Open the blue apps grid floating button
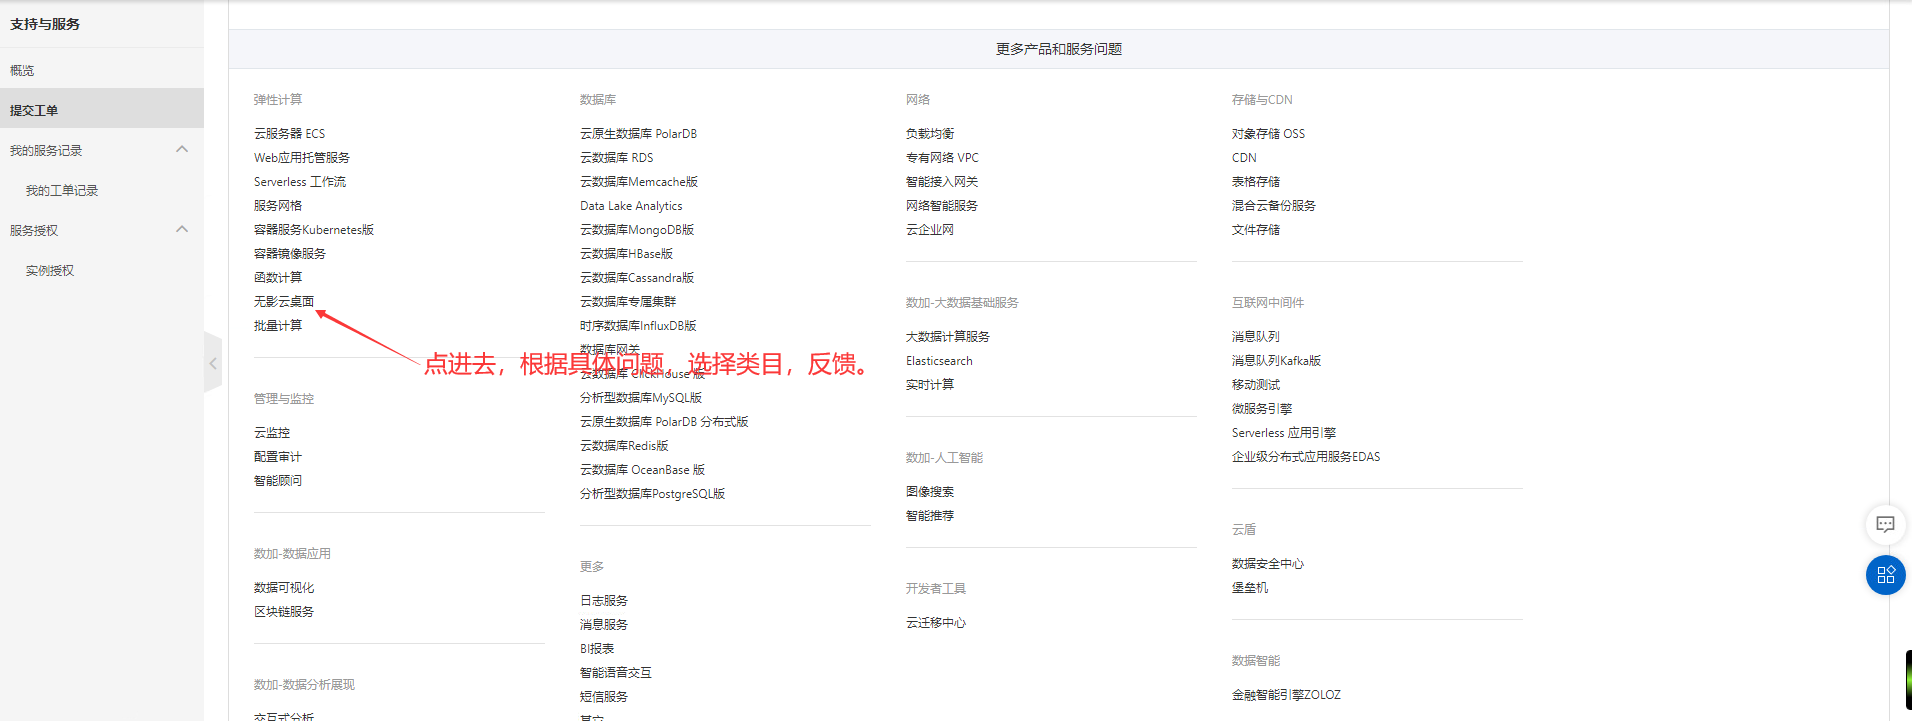Screen dimensions: 1912x721 [1885, 575]
